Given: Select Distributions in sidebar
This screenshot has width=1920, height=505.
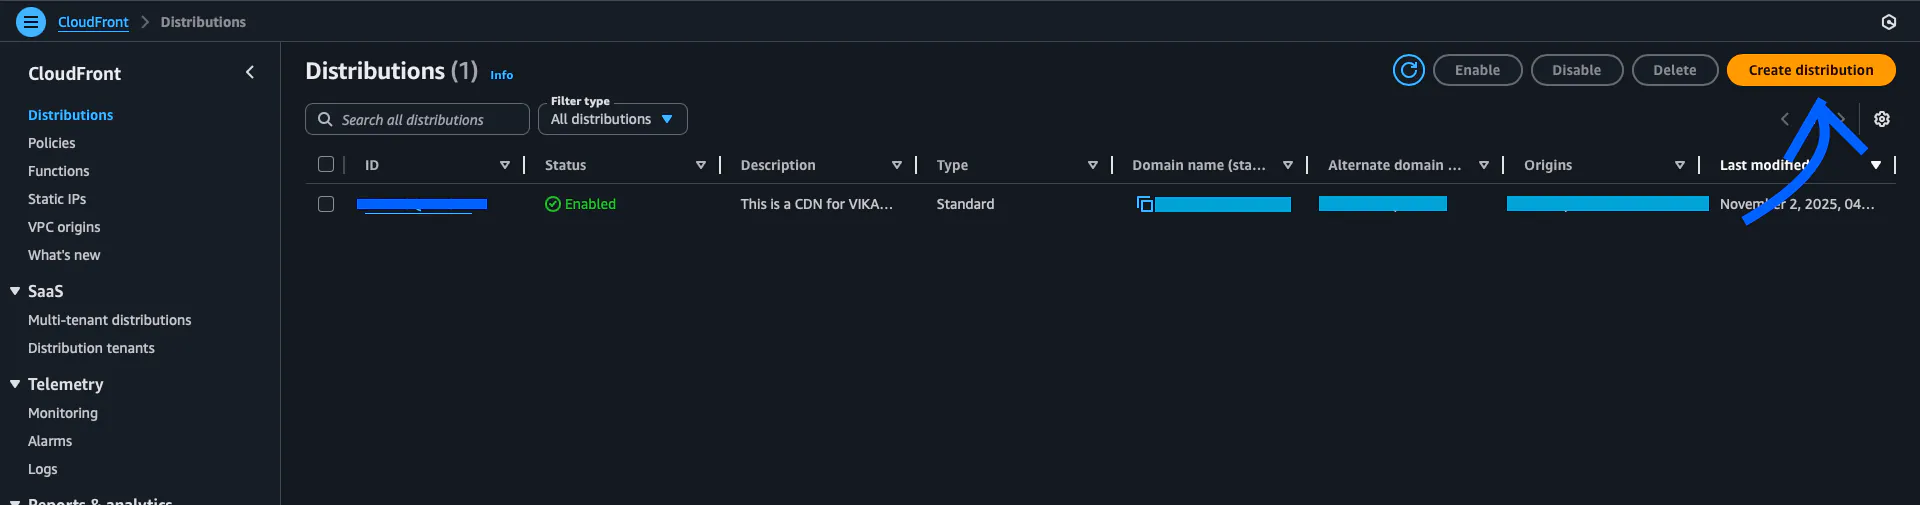Looking at the screenshot, I should (70, 115).
